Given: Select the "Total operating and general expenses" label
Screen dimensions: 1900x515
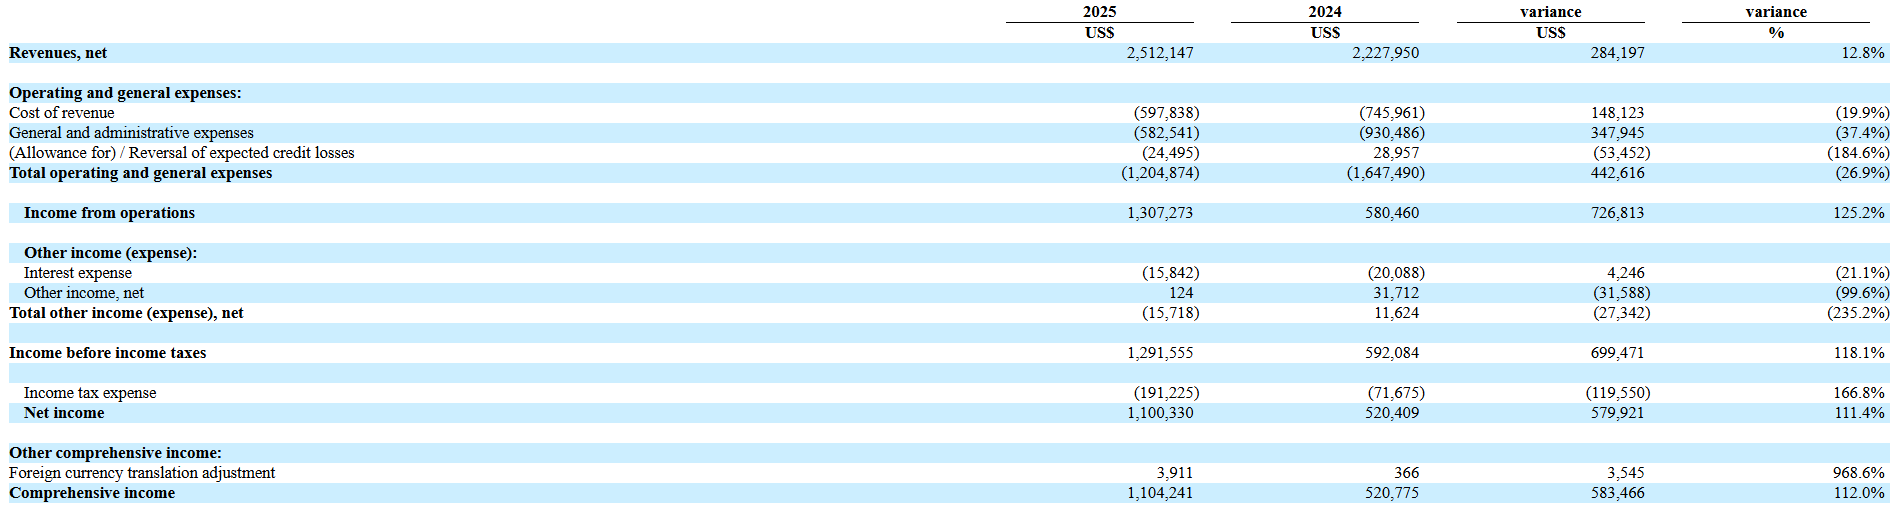Looking at the screenshot, I should pos(140,173).
